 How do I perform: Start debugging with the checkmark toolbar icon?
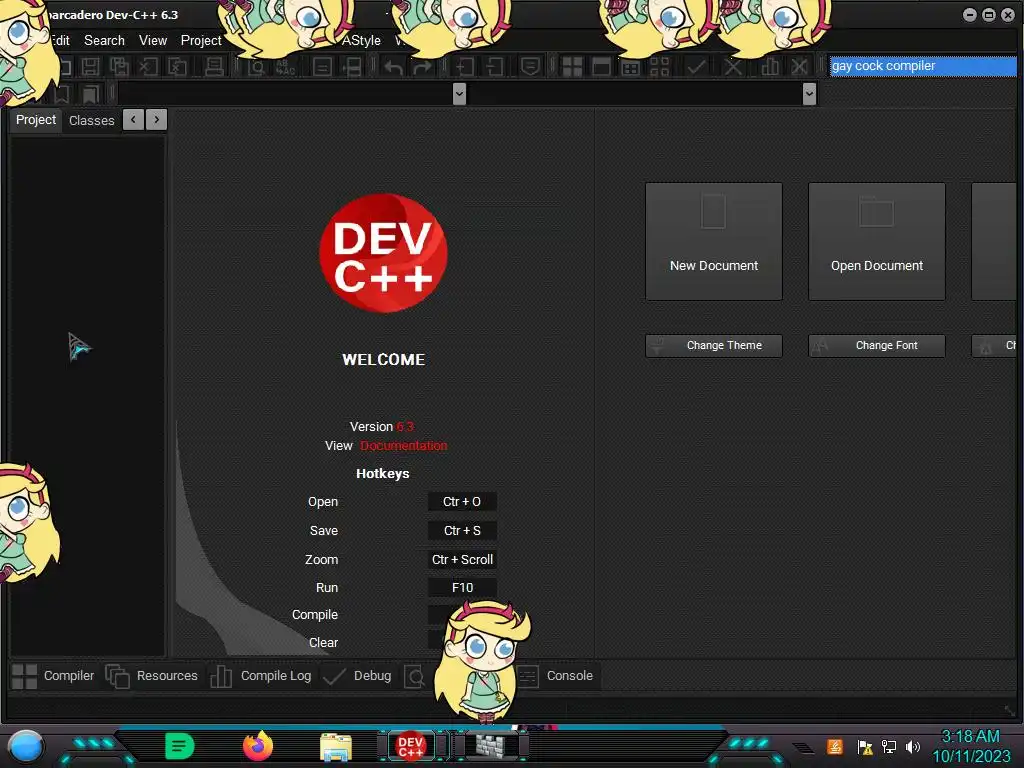coord(697,66)
